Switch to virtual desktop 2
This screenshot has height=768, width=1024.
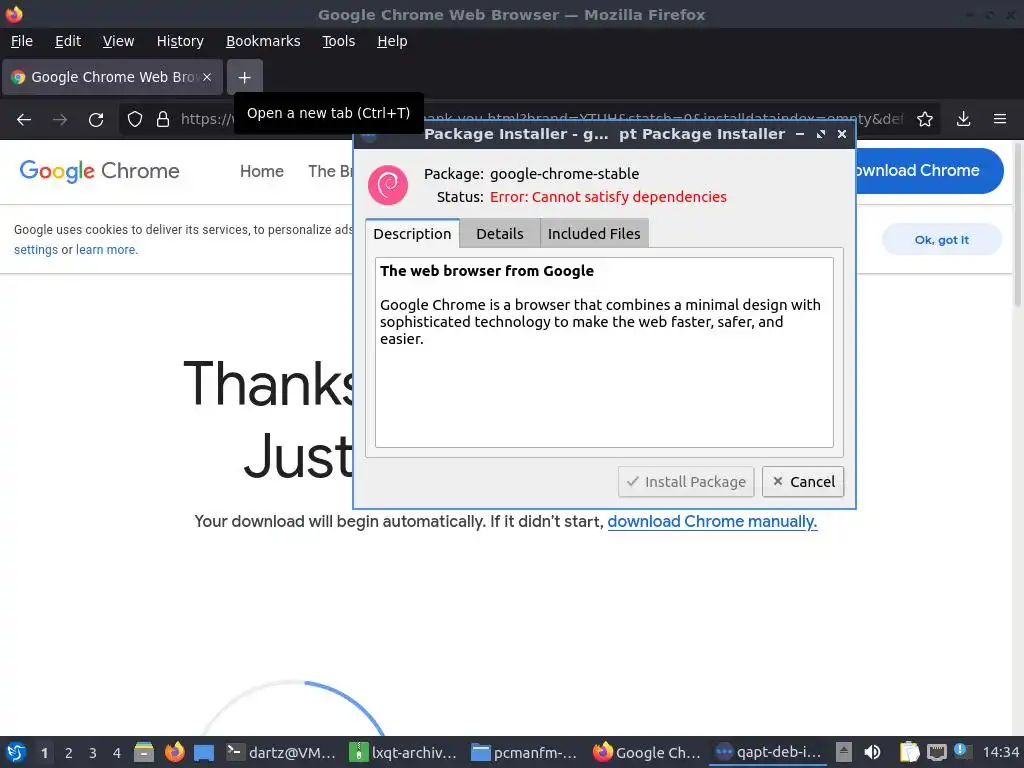[x=69, y=753]
